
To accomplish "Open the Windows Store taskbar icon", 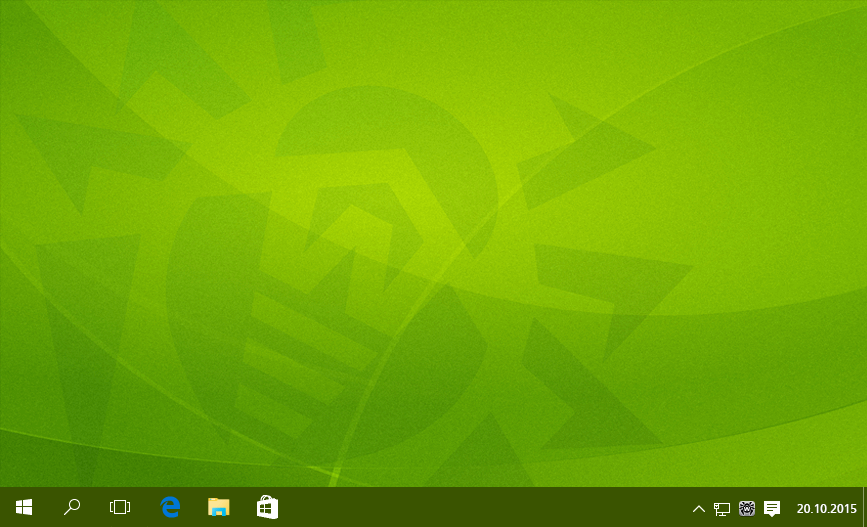I will [267, 507].
